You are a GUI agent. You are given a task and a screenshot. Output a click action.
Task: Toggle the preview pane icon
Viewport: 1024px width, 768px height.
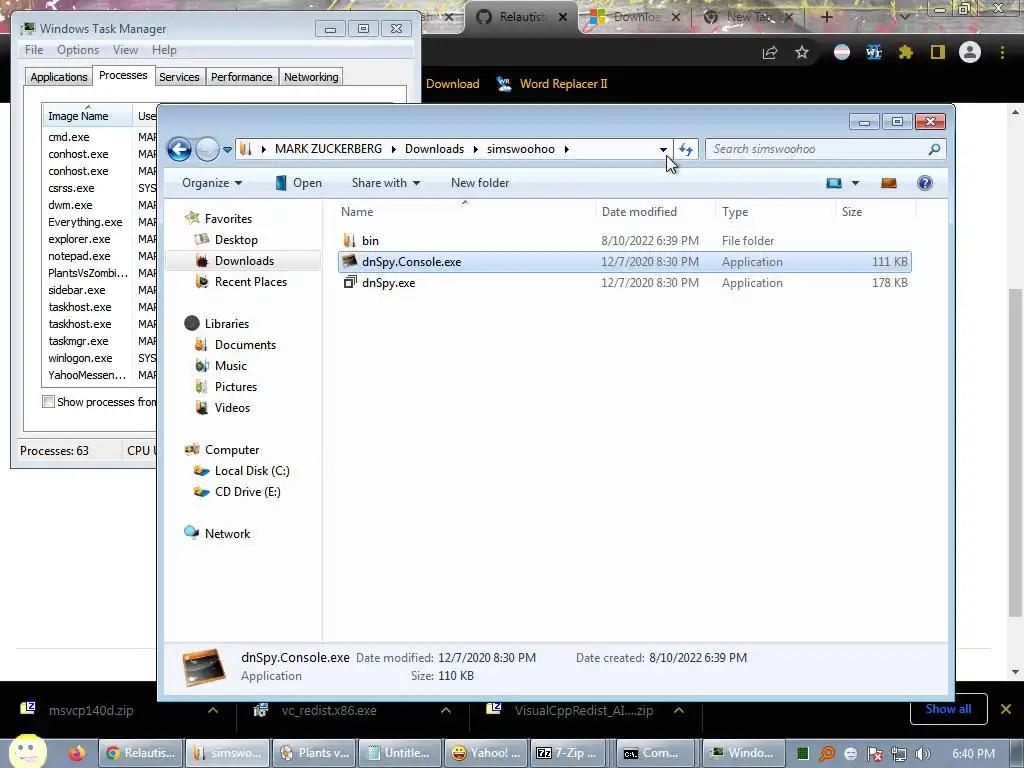click(x=889, y=183)
